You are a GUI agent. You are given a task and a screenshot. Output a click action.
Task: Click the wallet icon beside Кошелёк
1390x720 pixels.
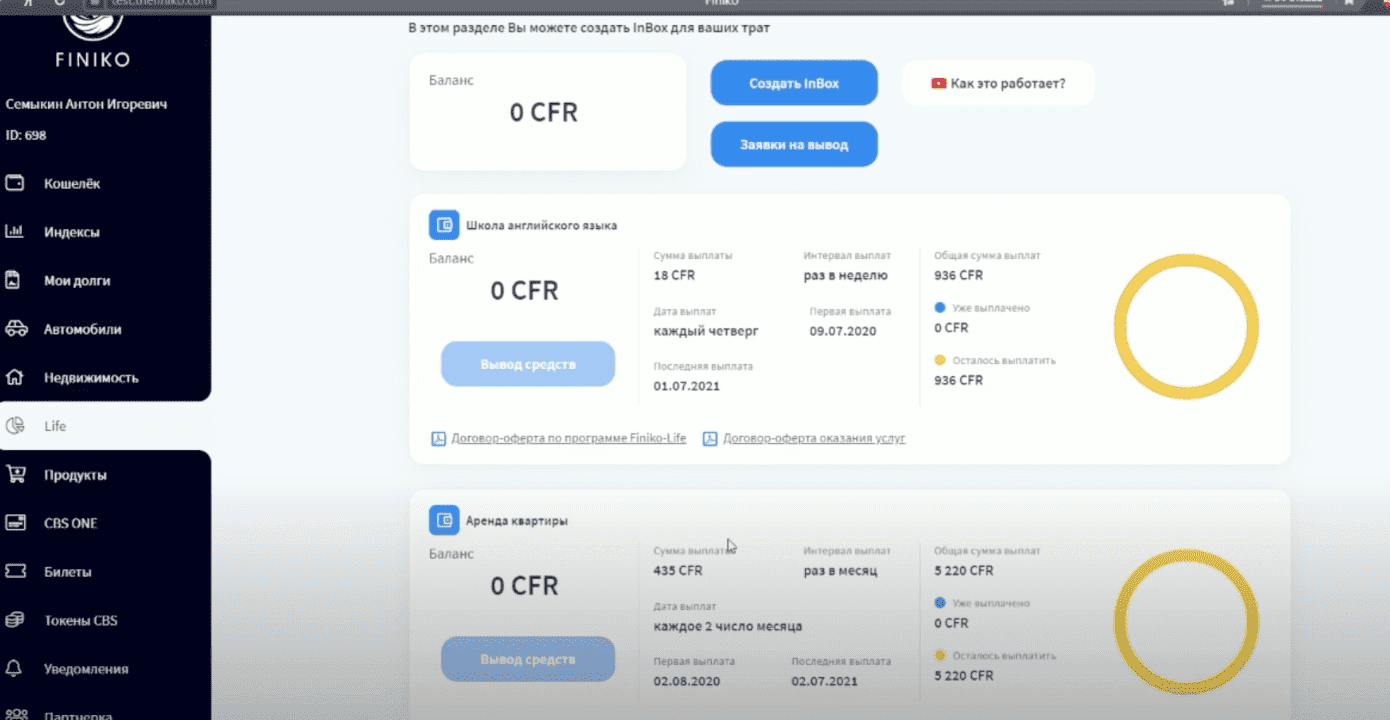15,183
